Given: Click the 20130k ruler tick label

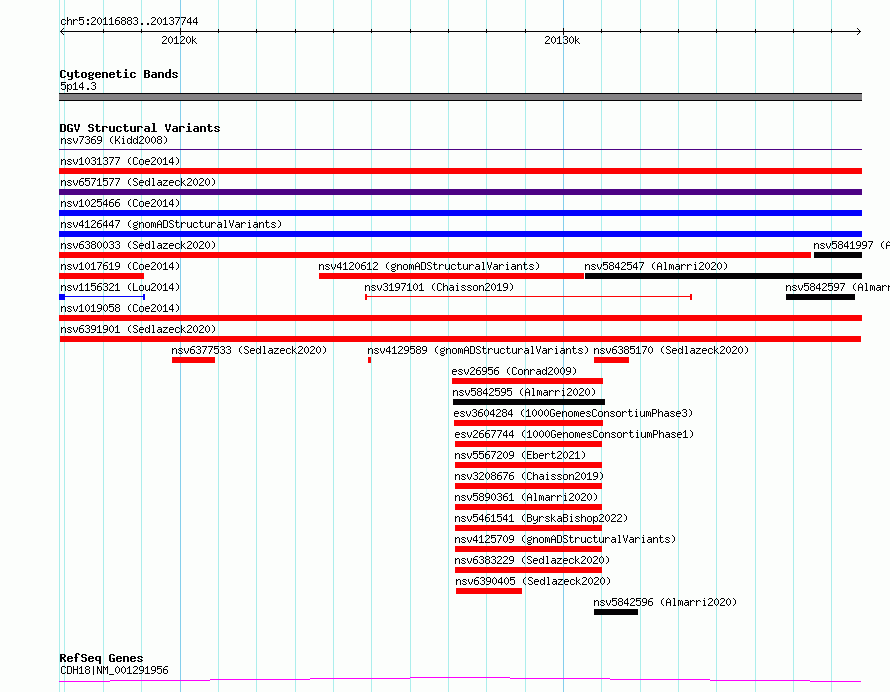Looking at the screenshot, I should click(562, 40).
